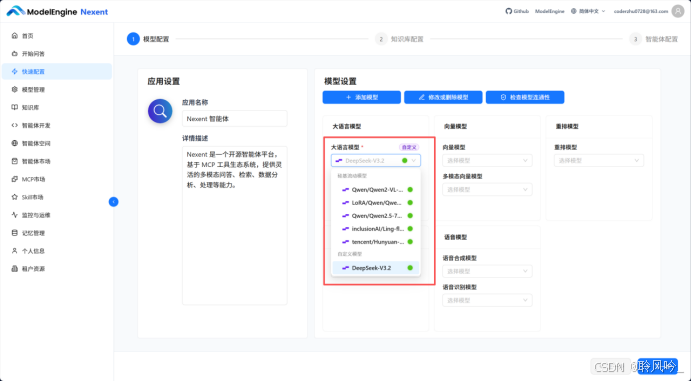This screenshot has height=381, width=692.
Task: Click the account email in header
Action: tap(640, 11)
